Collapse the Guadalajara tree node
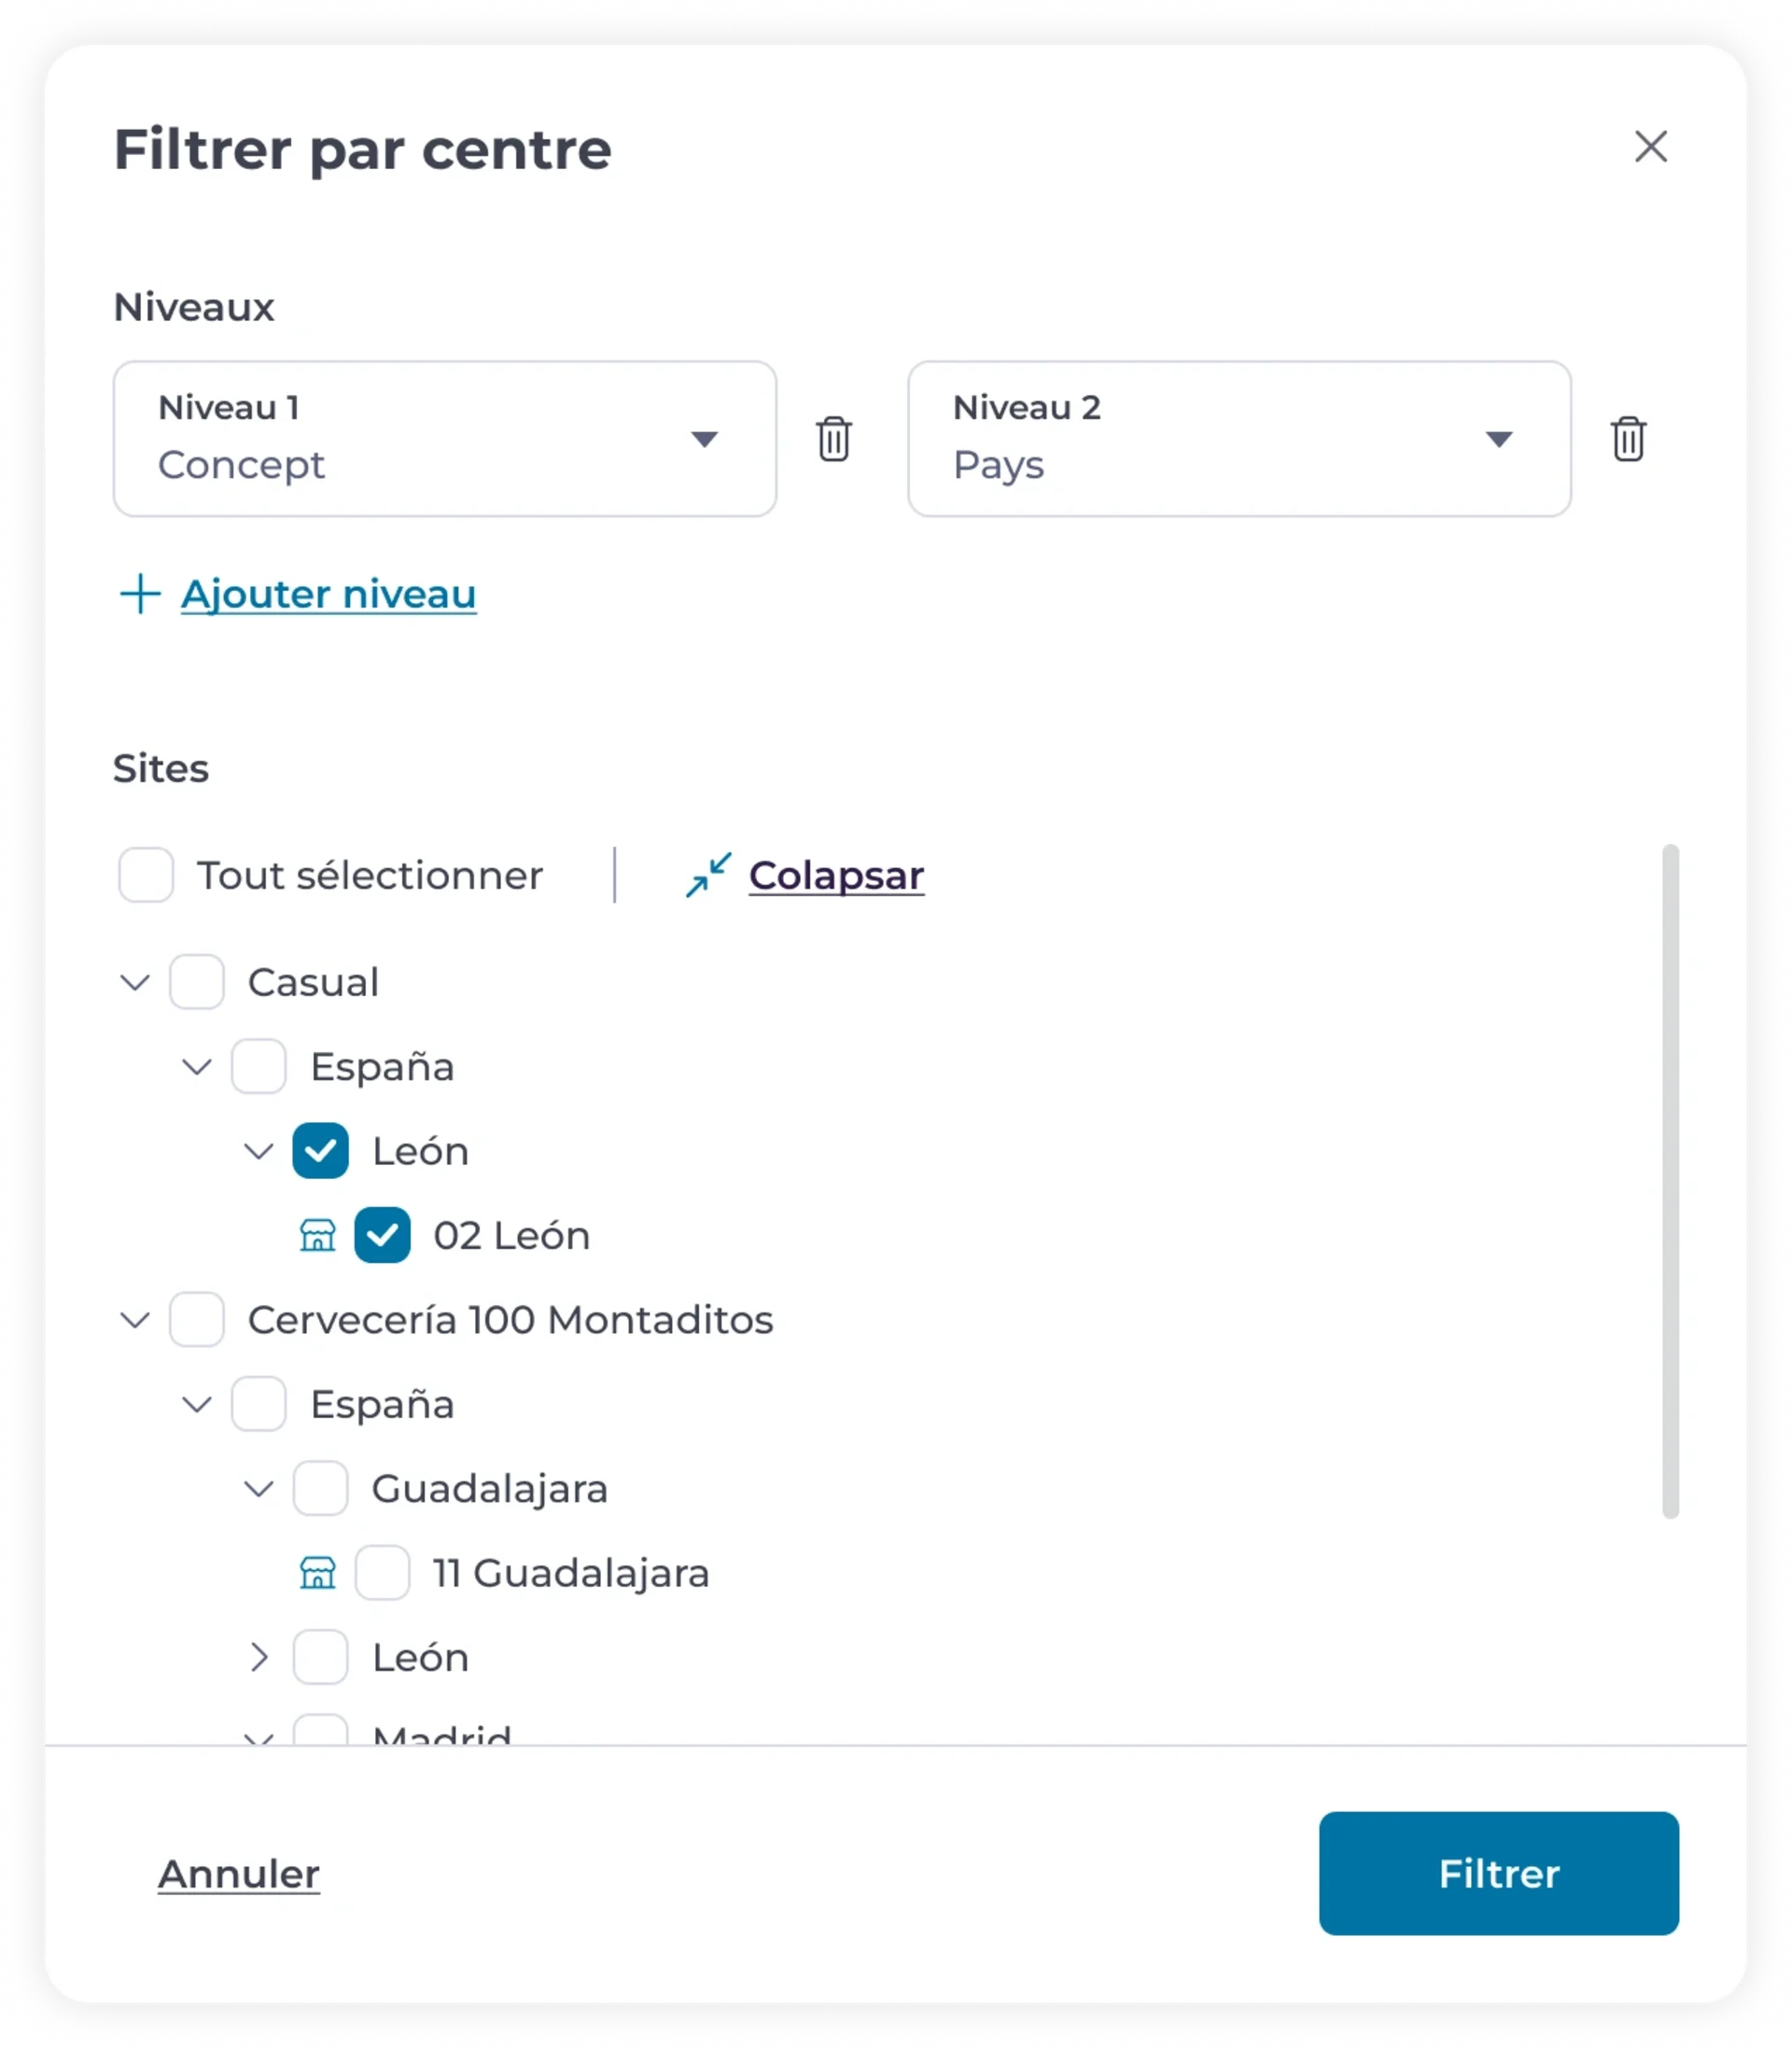 pos(259,1489)
